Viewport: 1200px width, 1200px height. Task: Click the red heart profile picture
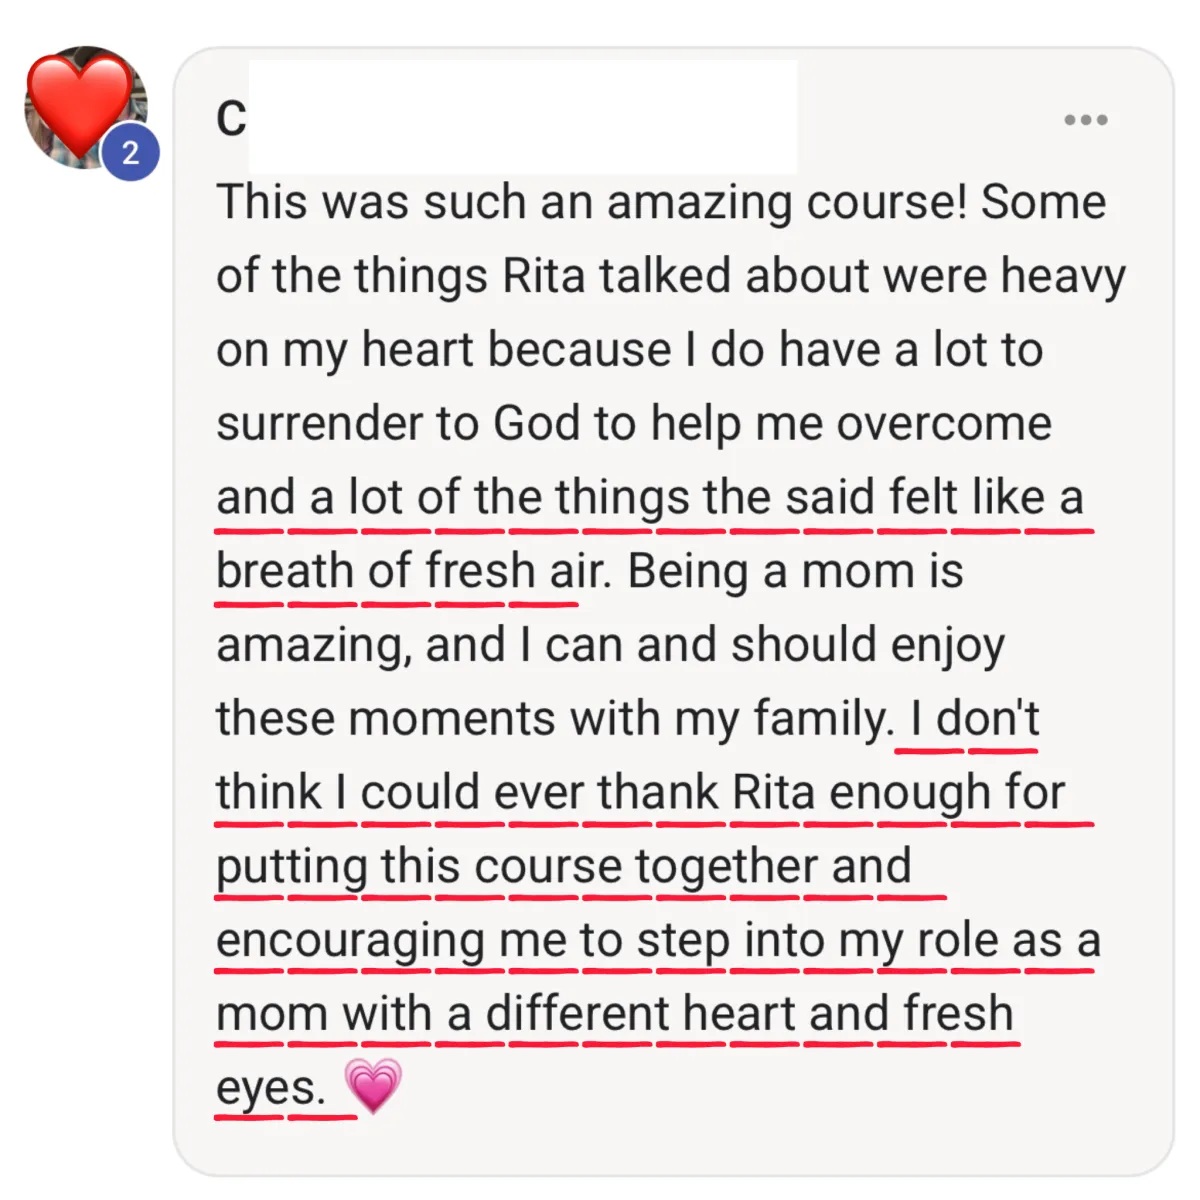point(80,102)
